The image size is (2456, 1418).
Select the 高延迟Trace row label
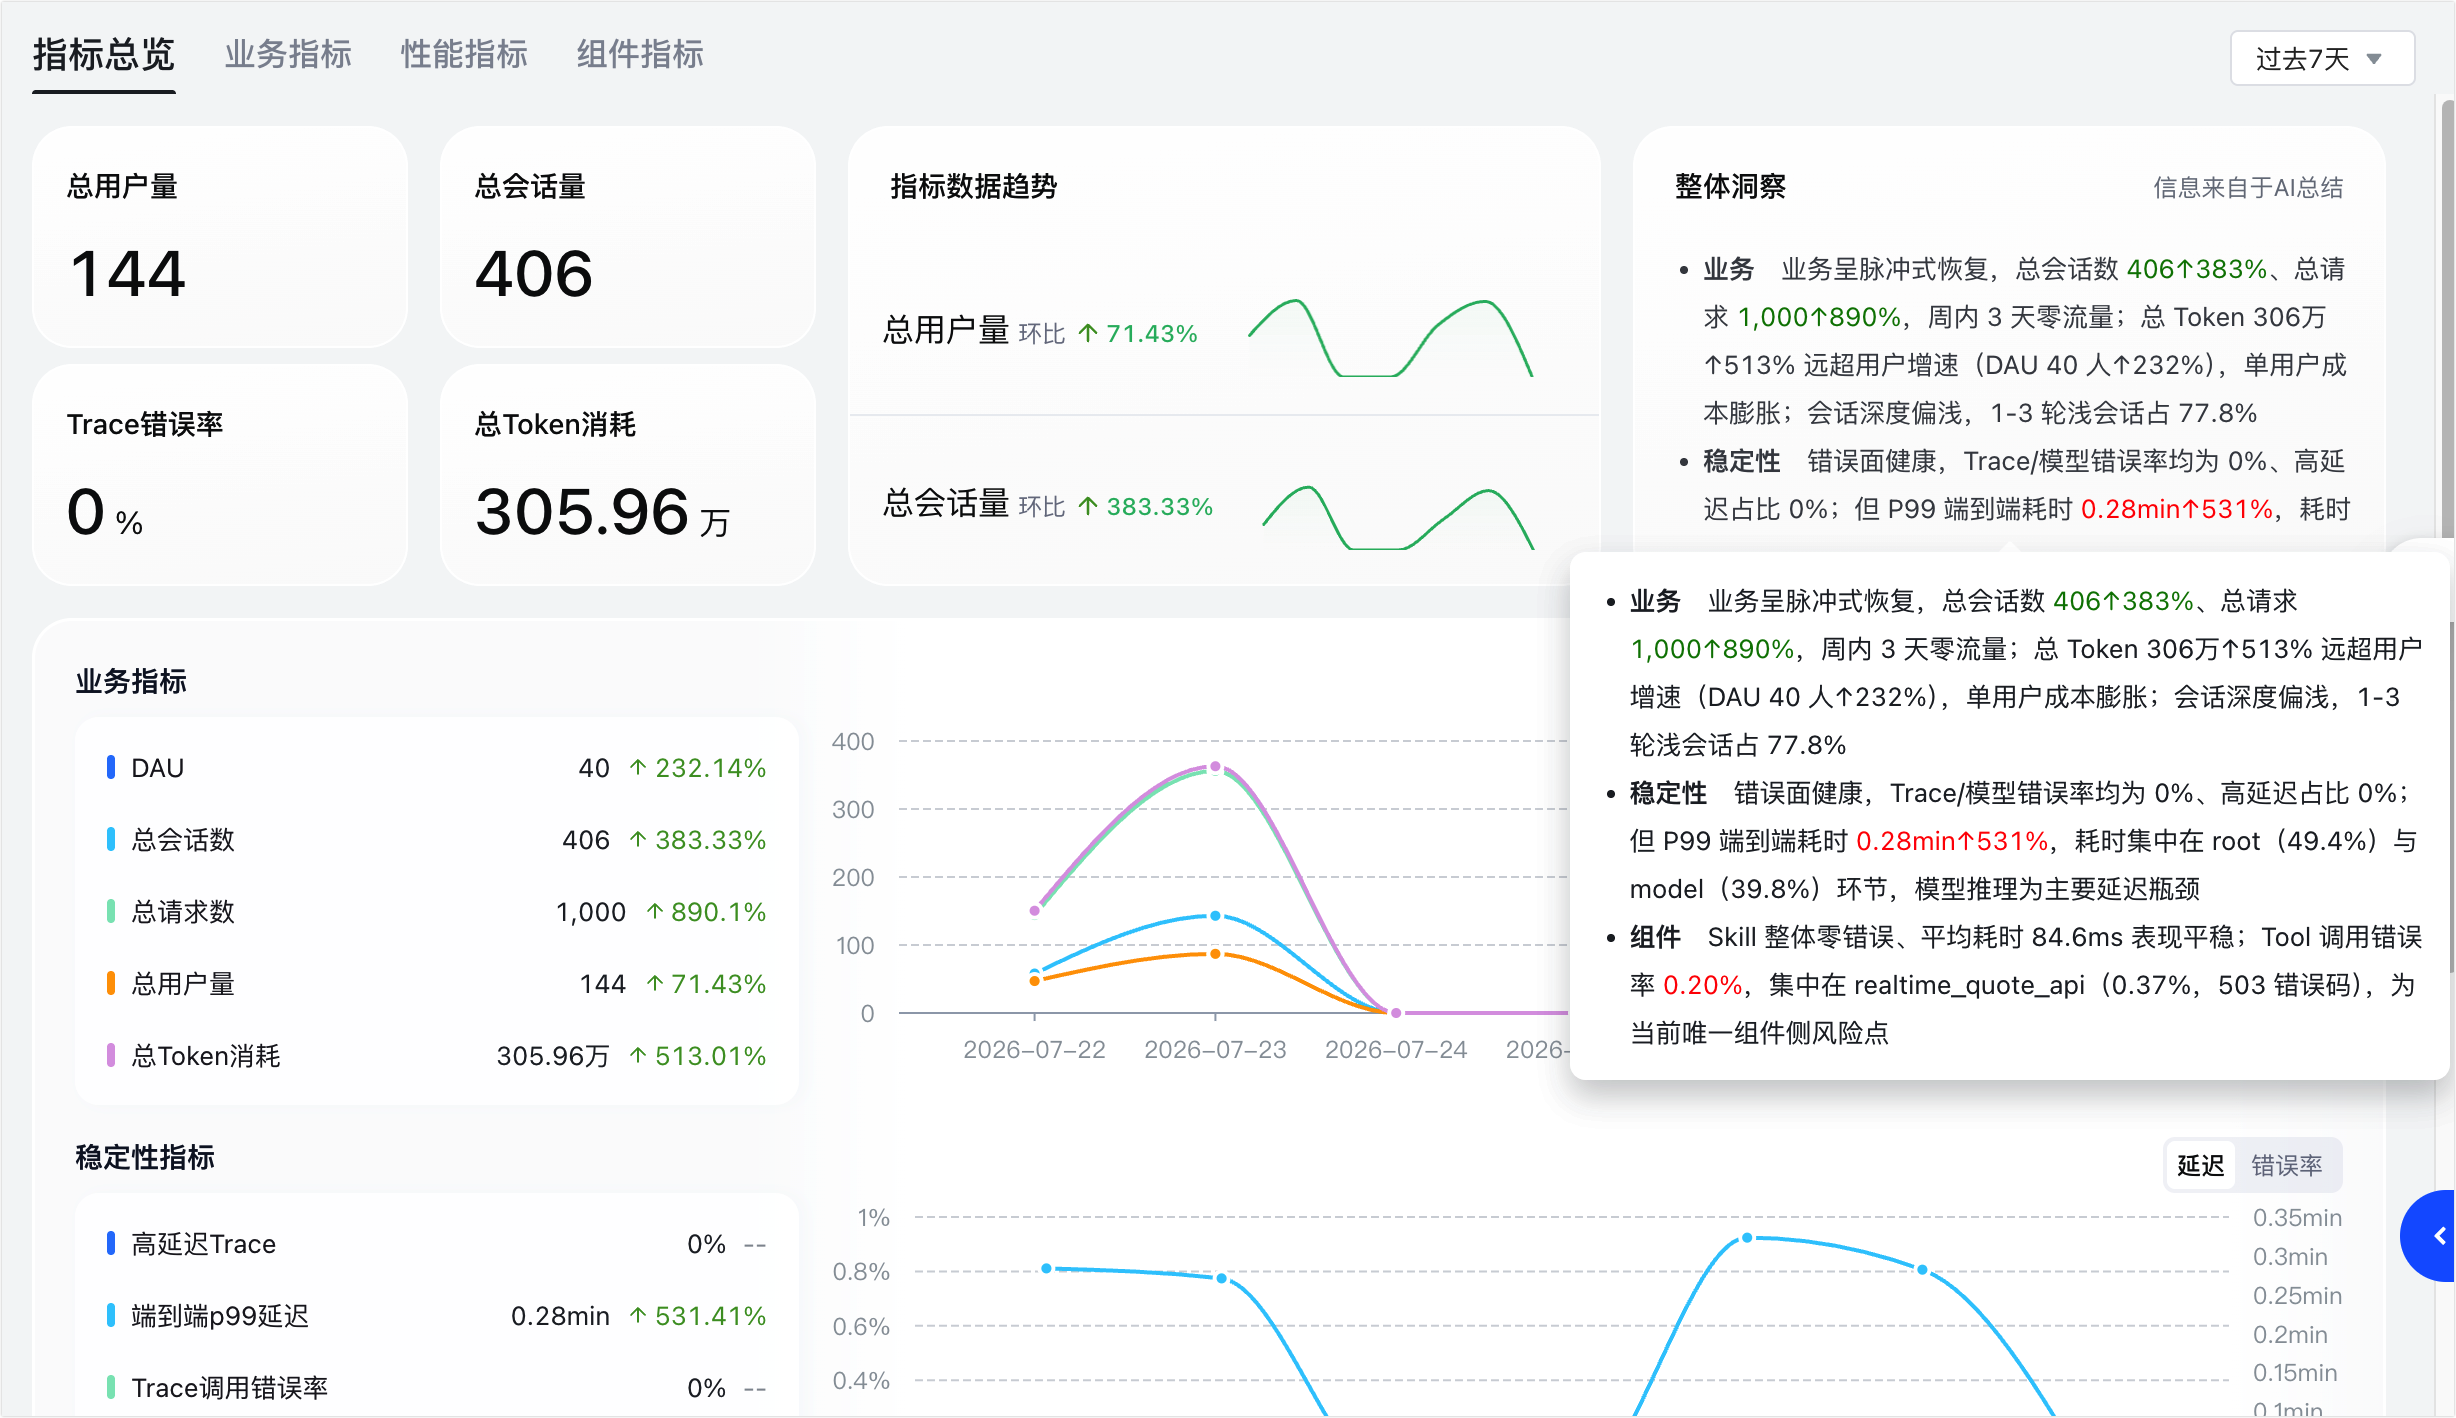pyautogui.click(x=204, y=1244)
